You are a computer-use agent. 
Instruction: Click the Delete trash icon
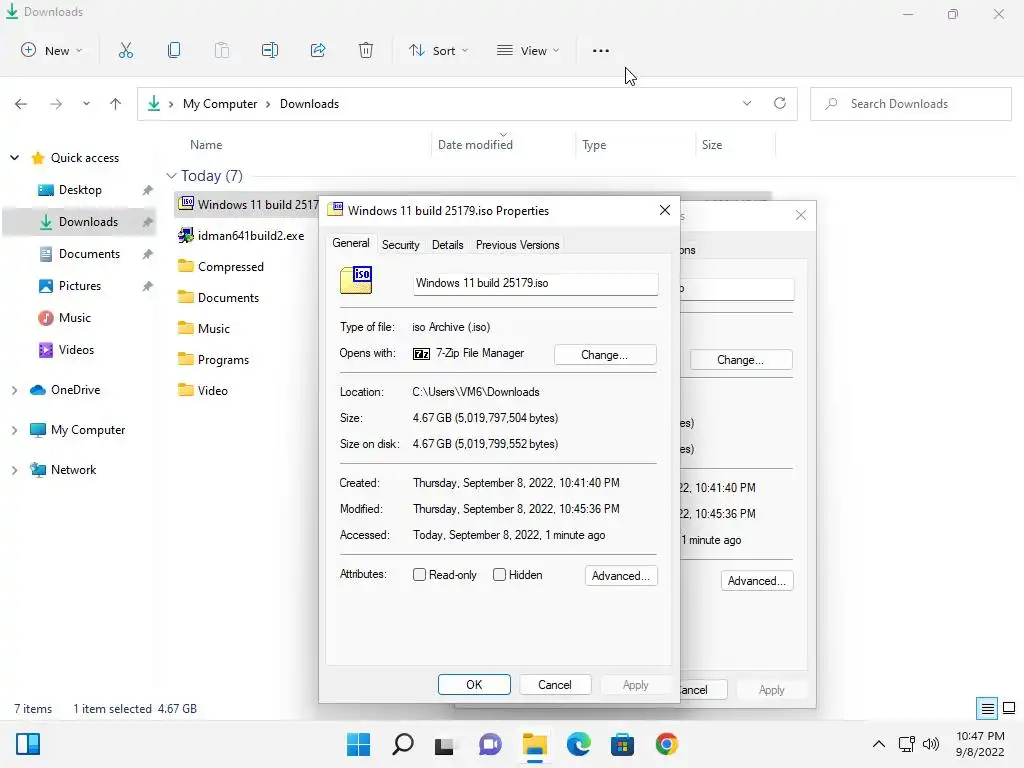coord(366,50)
